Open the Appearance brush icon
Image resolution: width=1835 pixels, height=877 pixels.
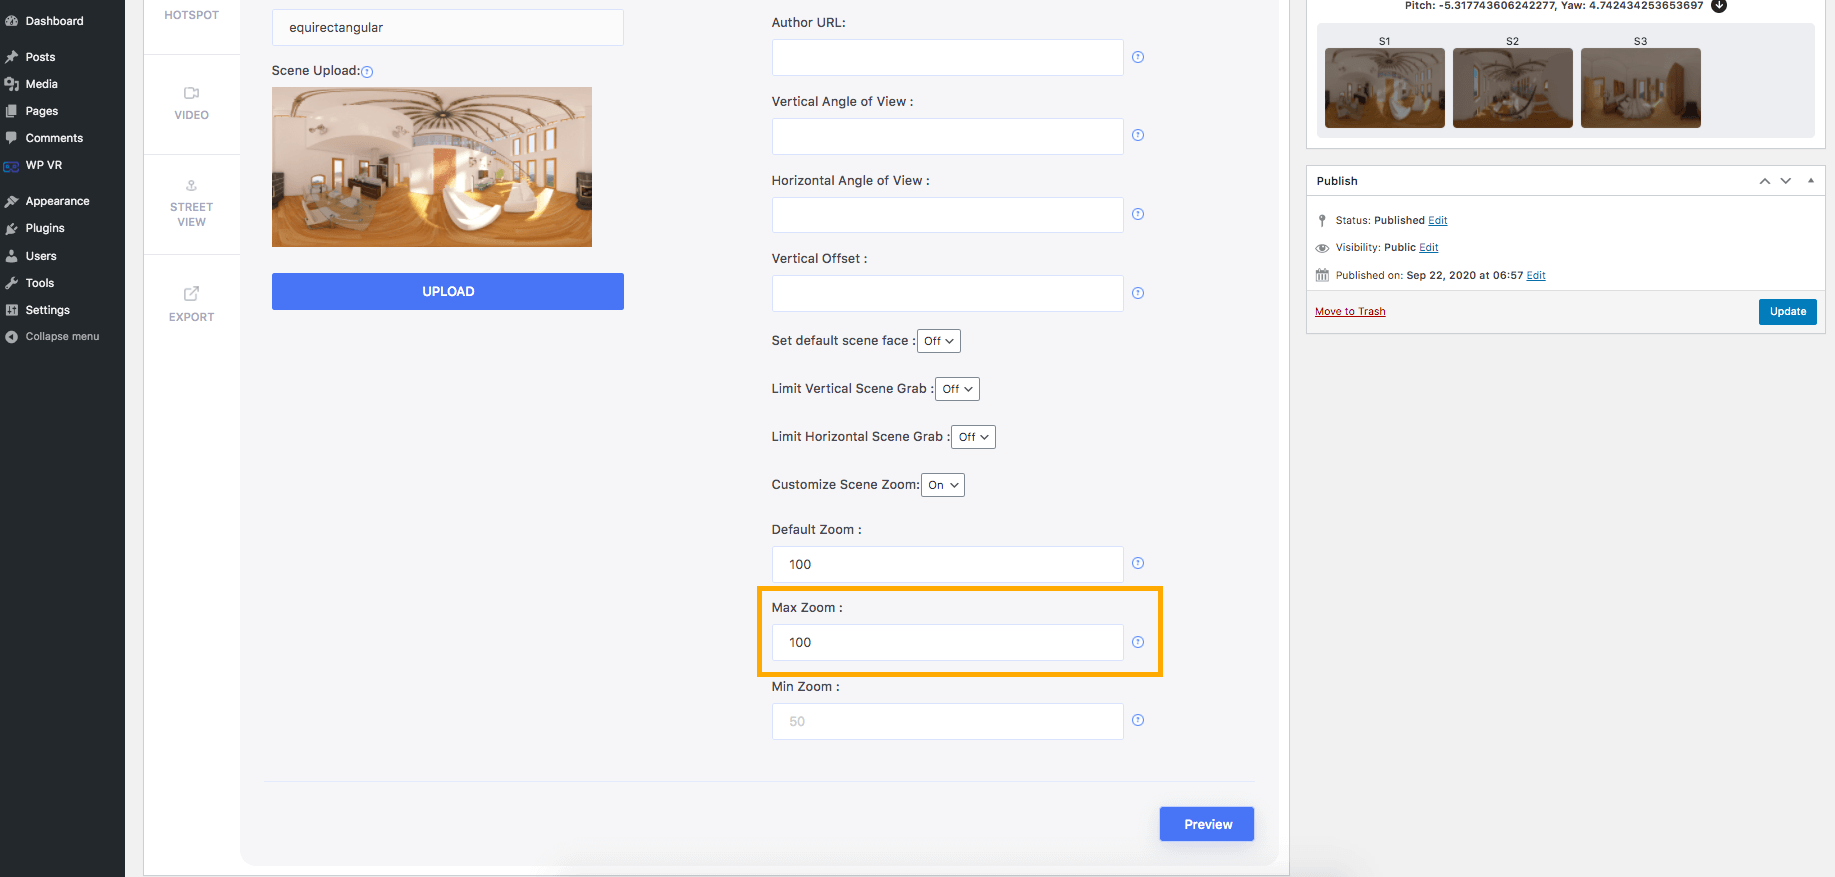12,201
